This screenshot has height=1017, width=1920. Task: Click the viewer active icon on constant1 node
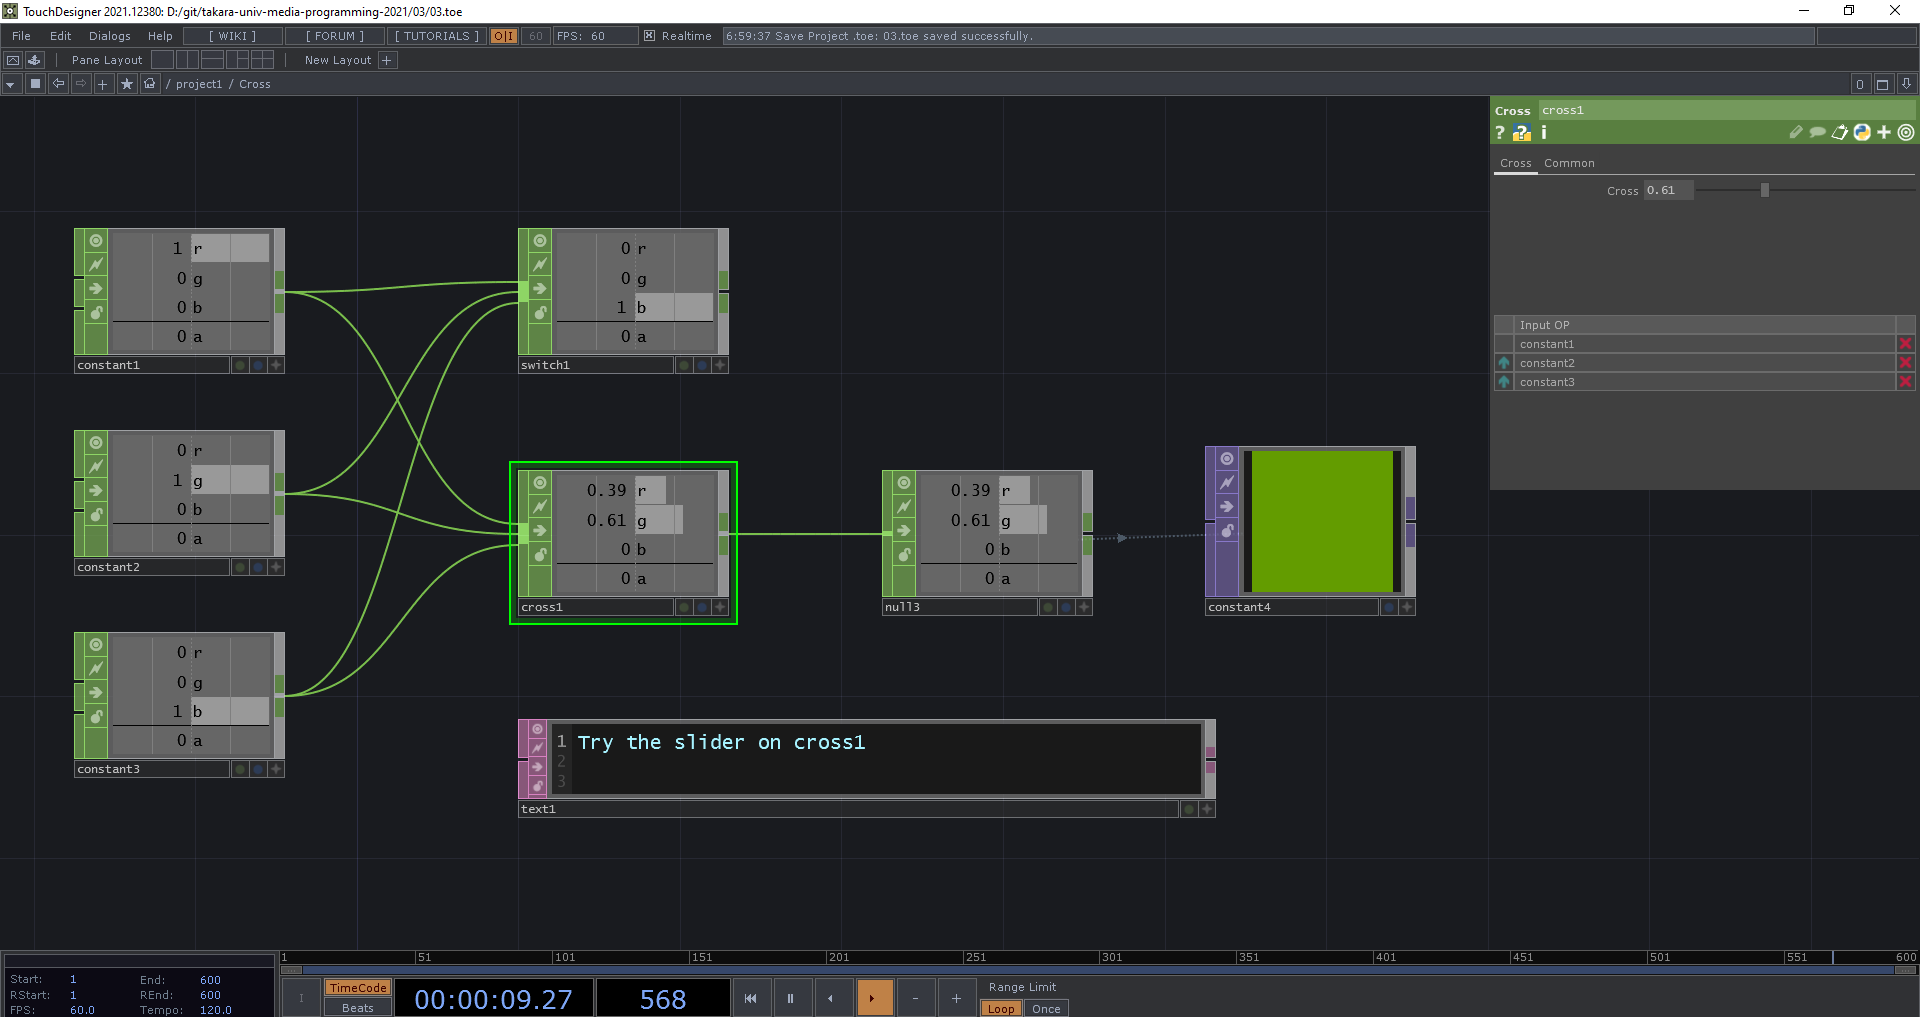click(x=96, y=241)
